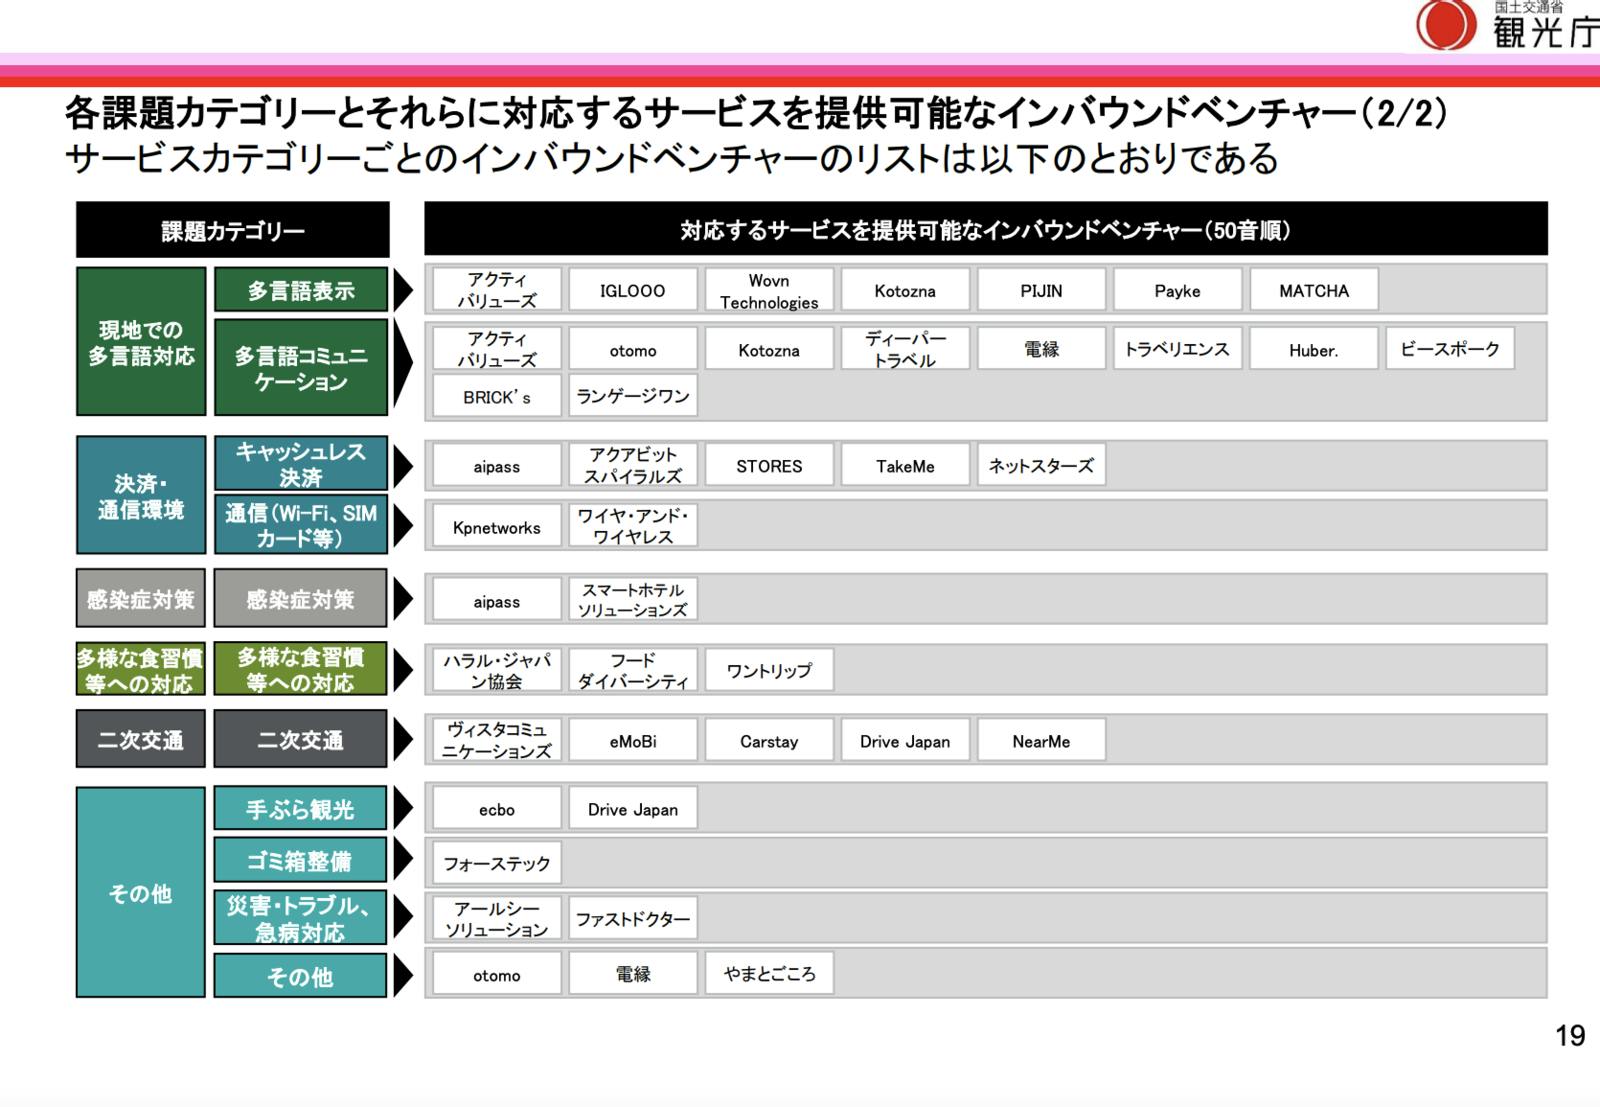Select the Wovn Technologies box
The width and height of the screenshot is (1600, 1107).
769,290
